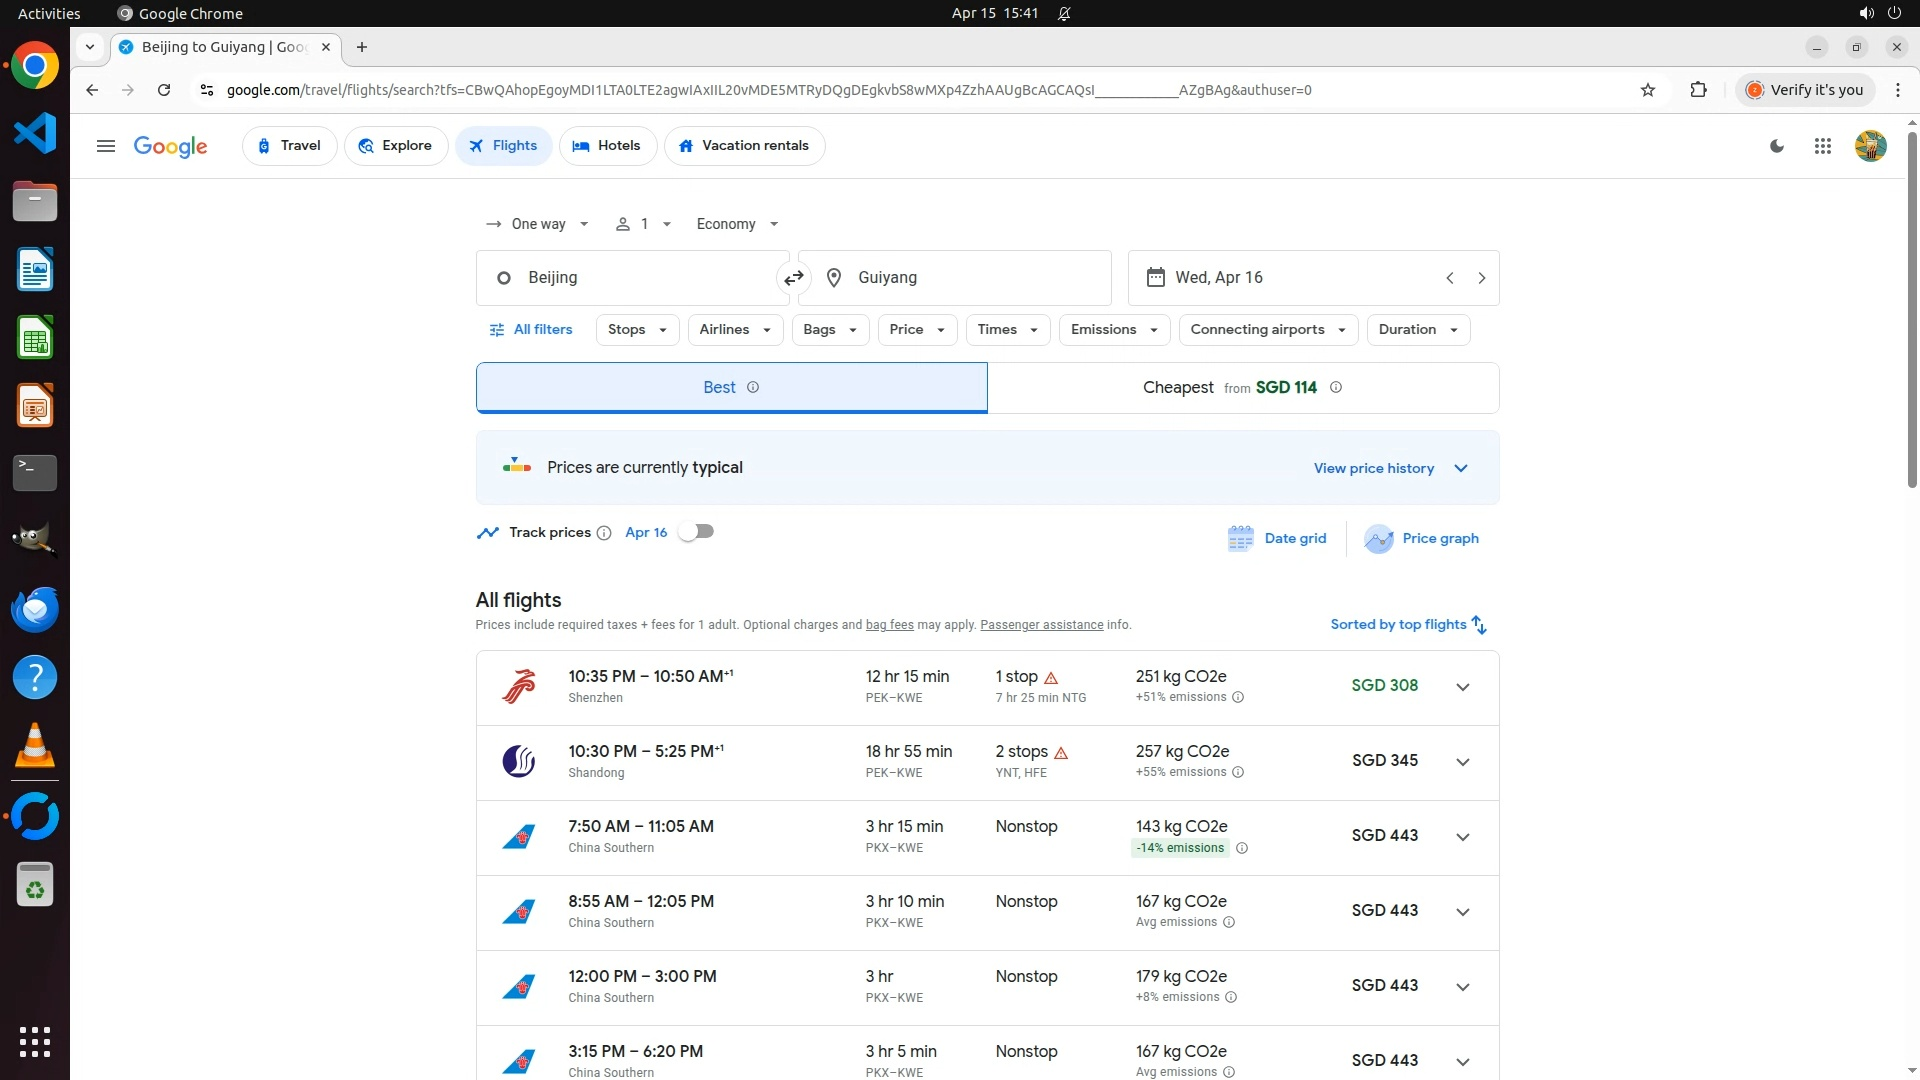1920x1080 pixels.
Task: Go to the next departure date
Action: [1482, 278]
